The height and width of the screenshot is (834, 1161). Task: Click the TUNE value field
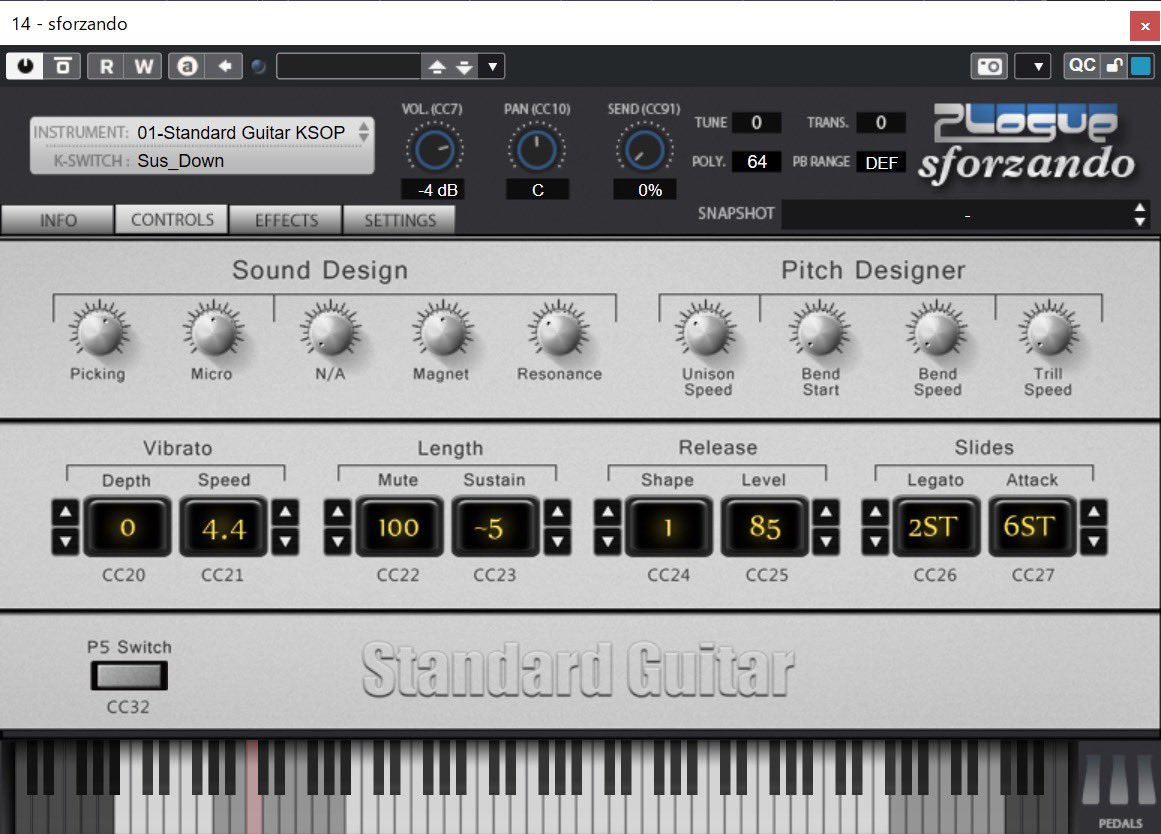click(x=756, y=122)
